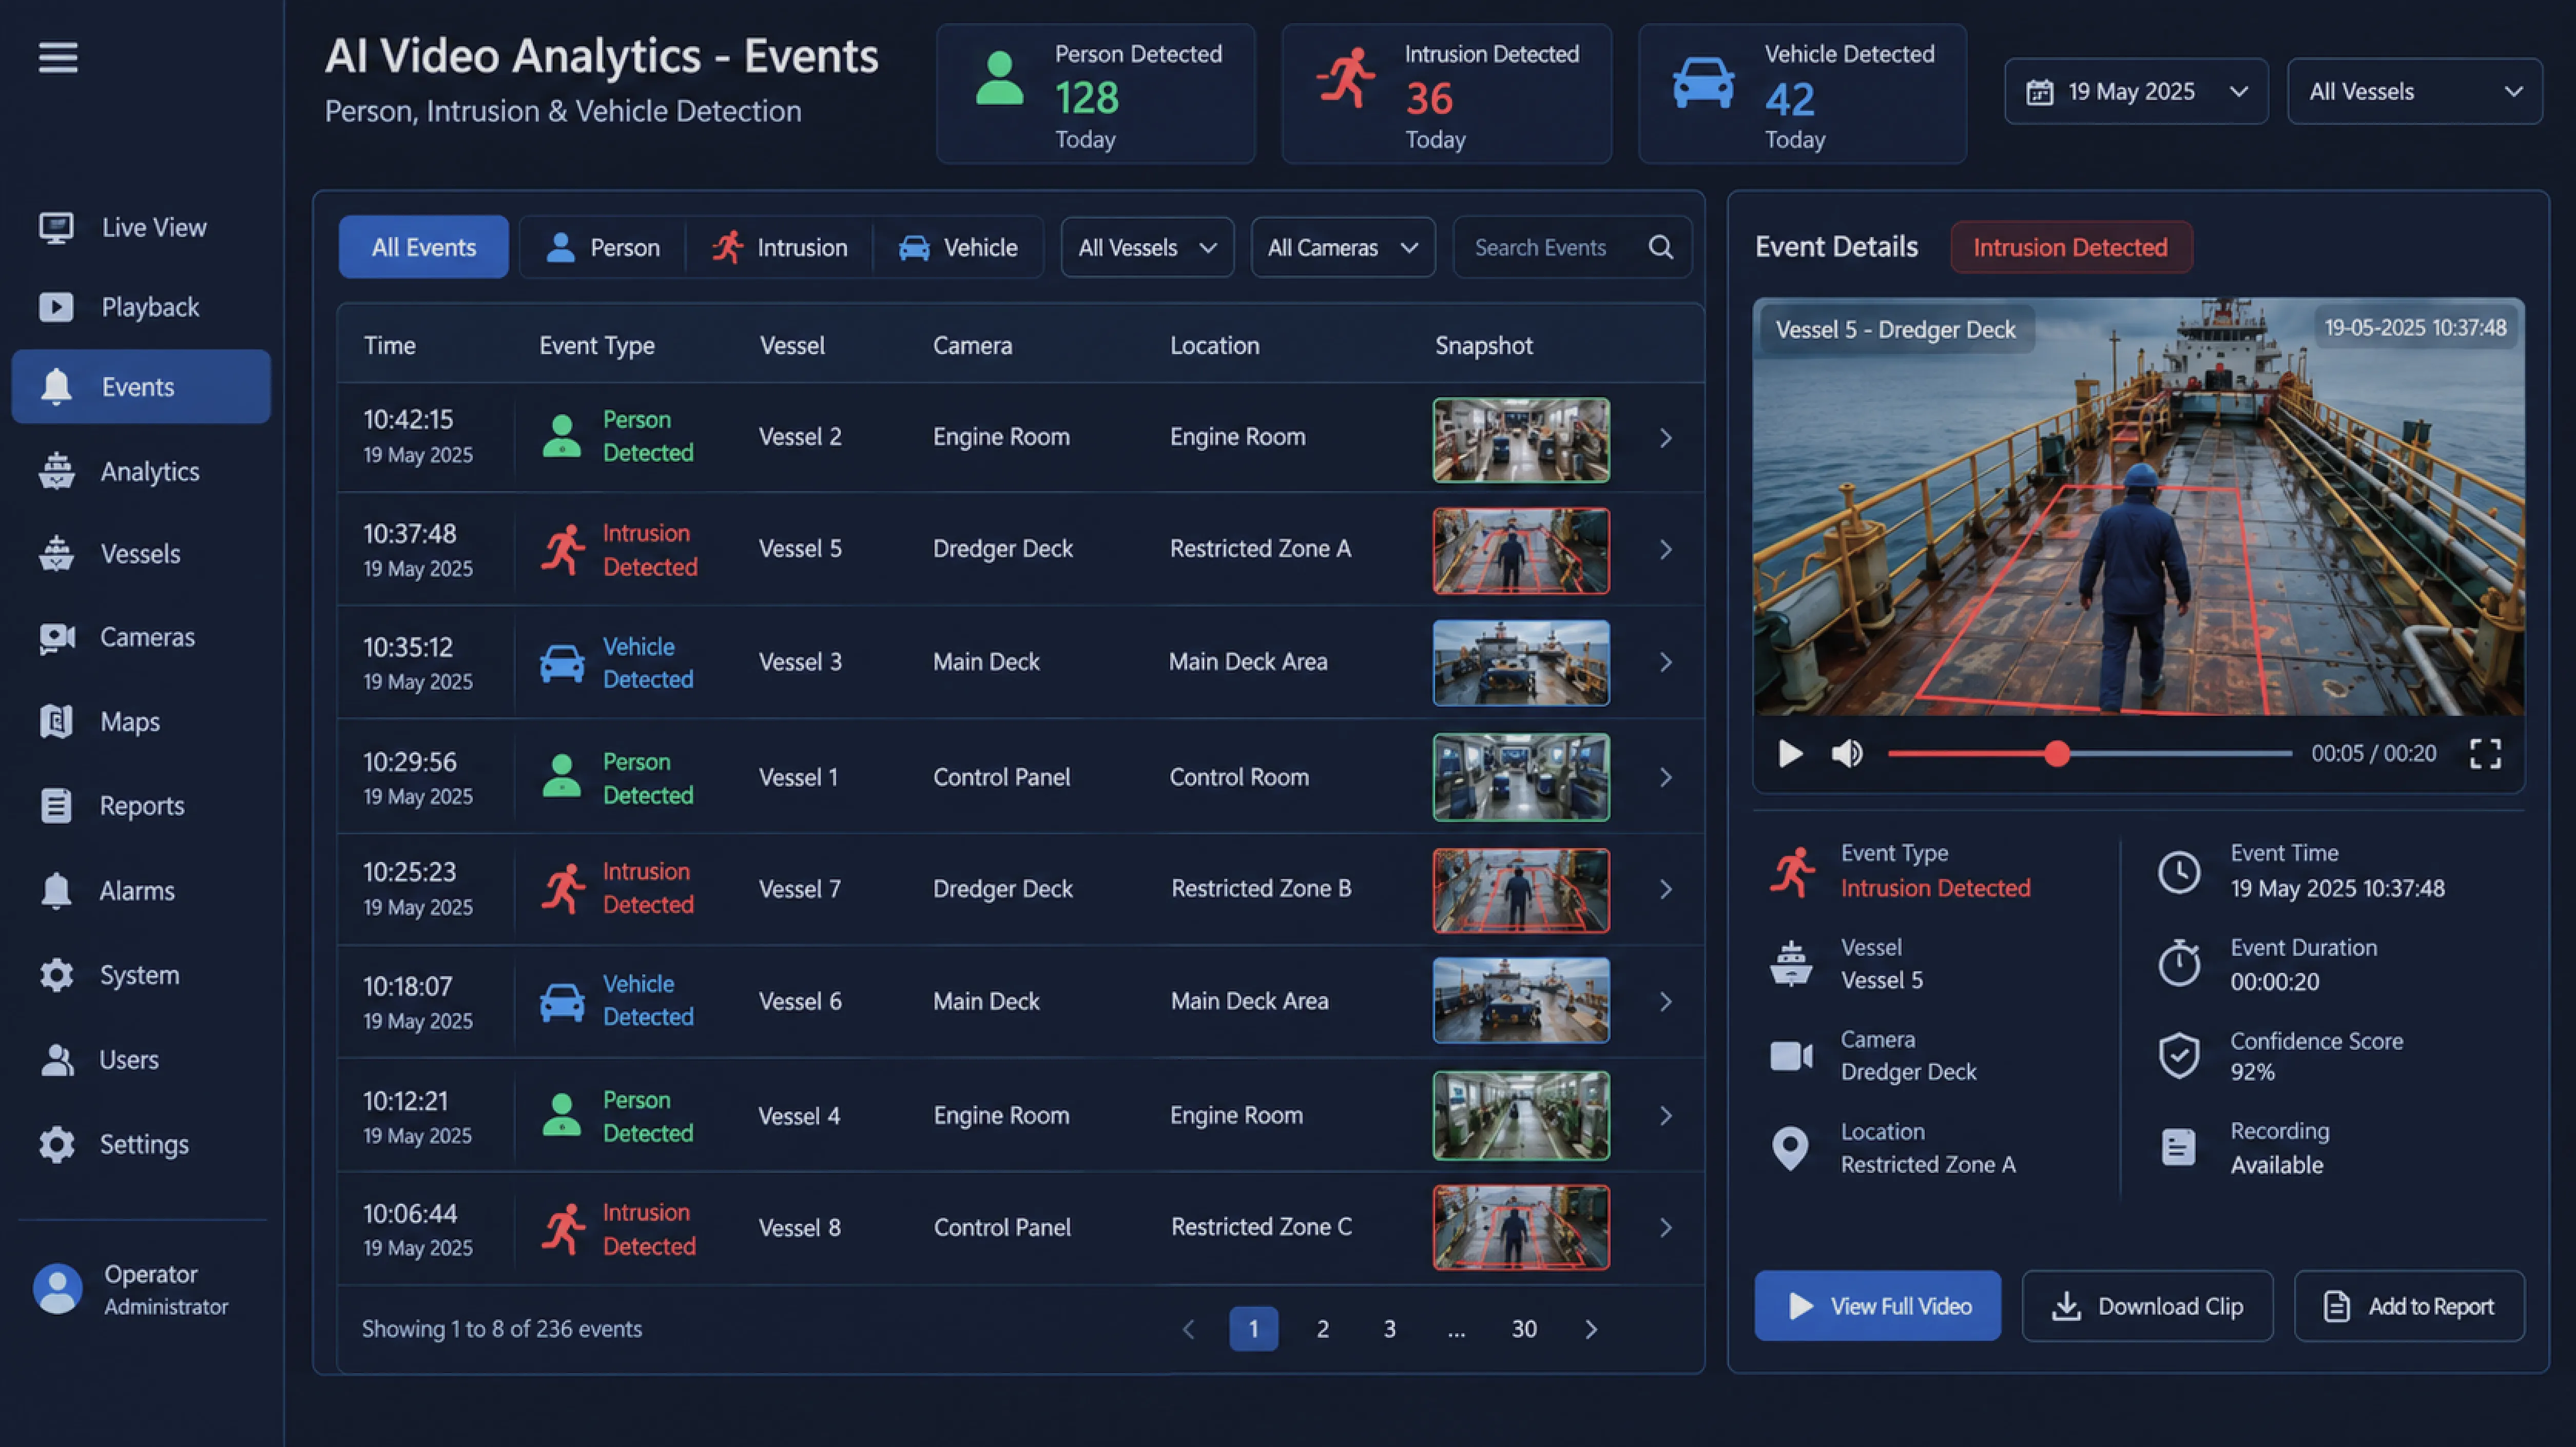Viewport: 2576px width, 1447px height.
Task: Click the Intrusion Detected 36 stat card
Action: (1446, 94)
